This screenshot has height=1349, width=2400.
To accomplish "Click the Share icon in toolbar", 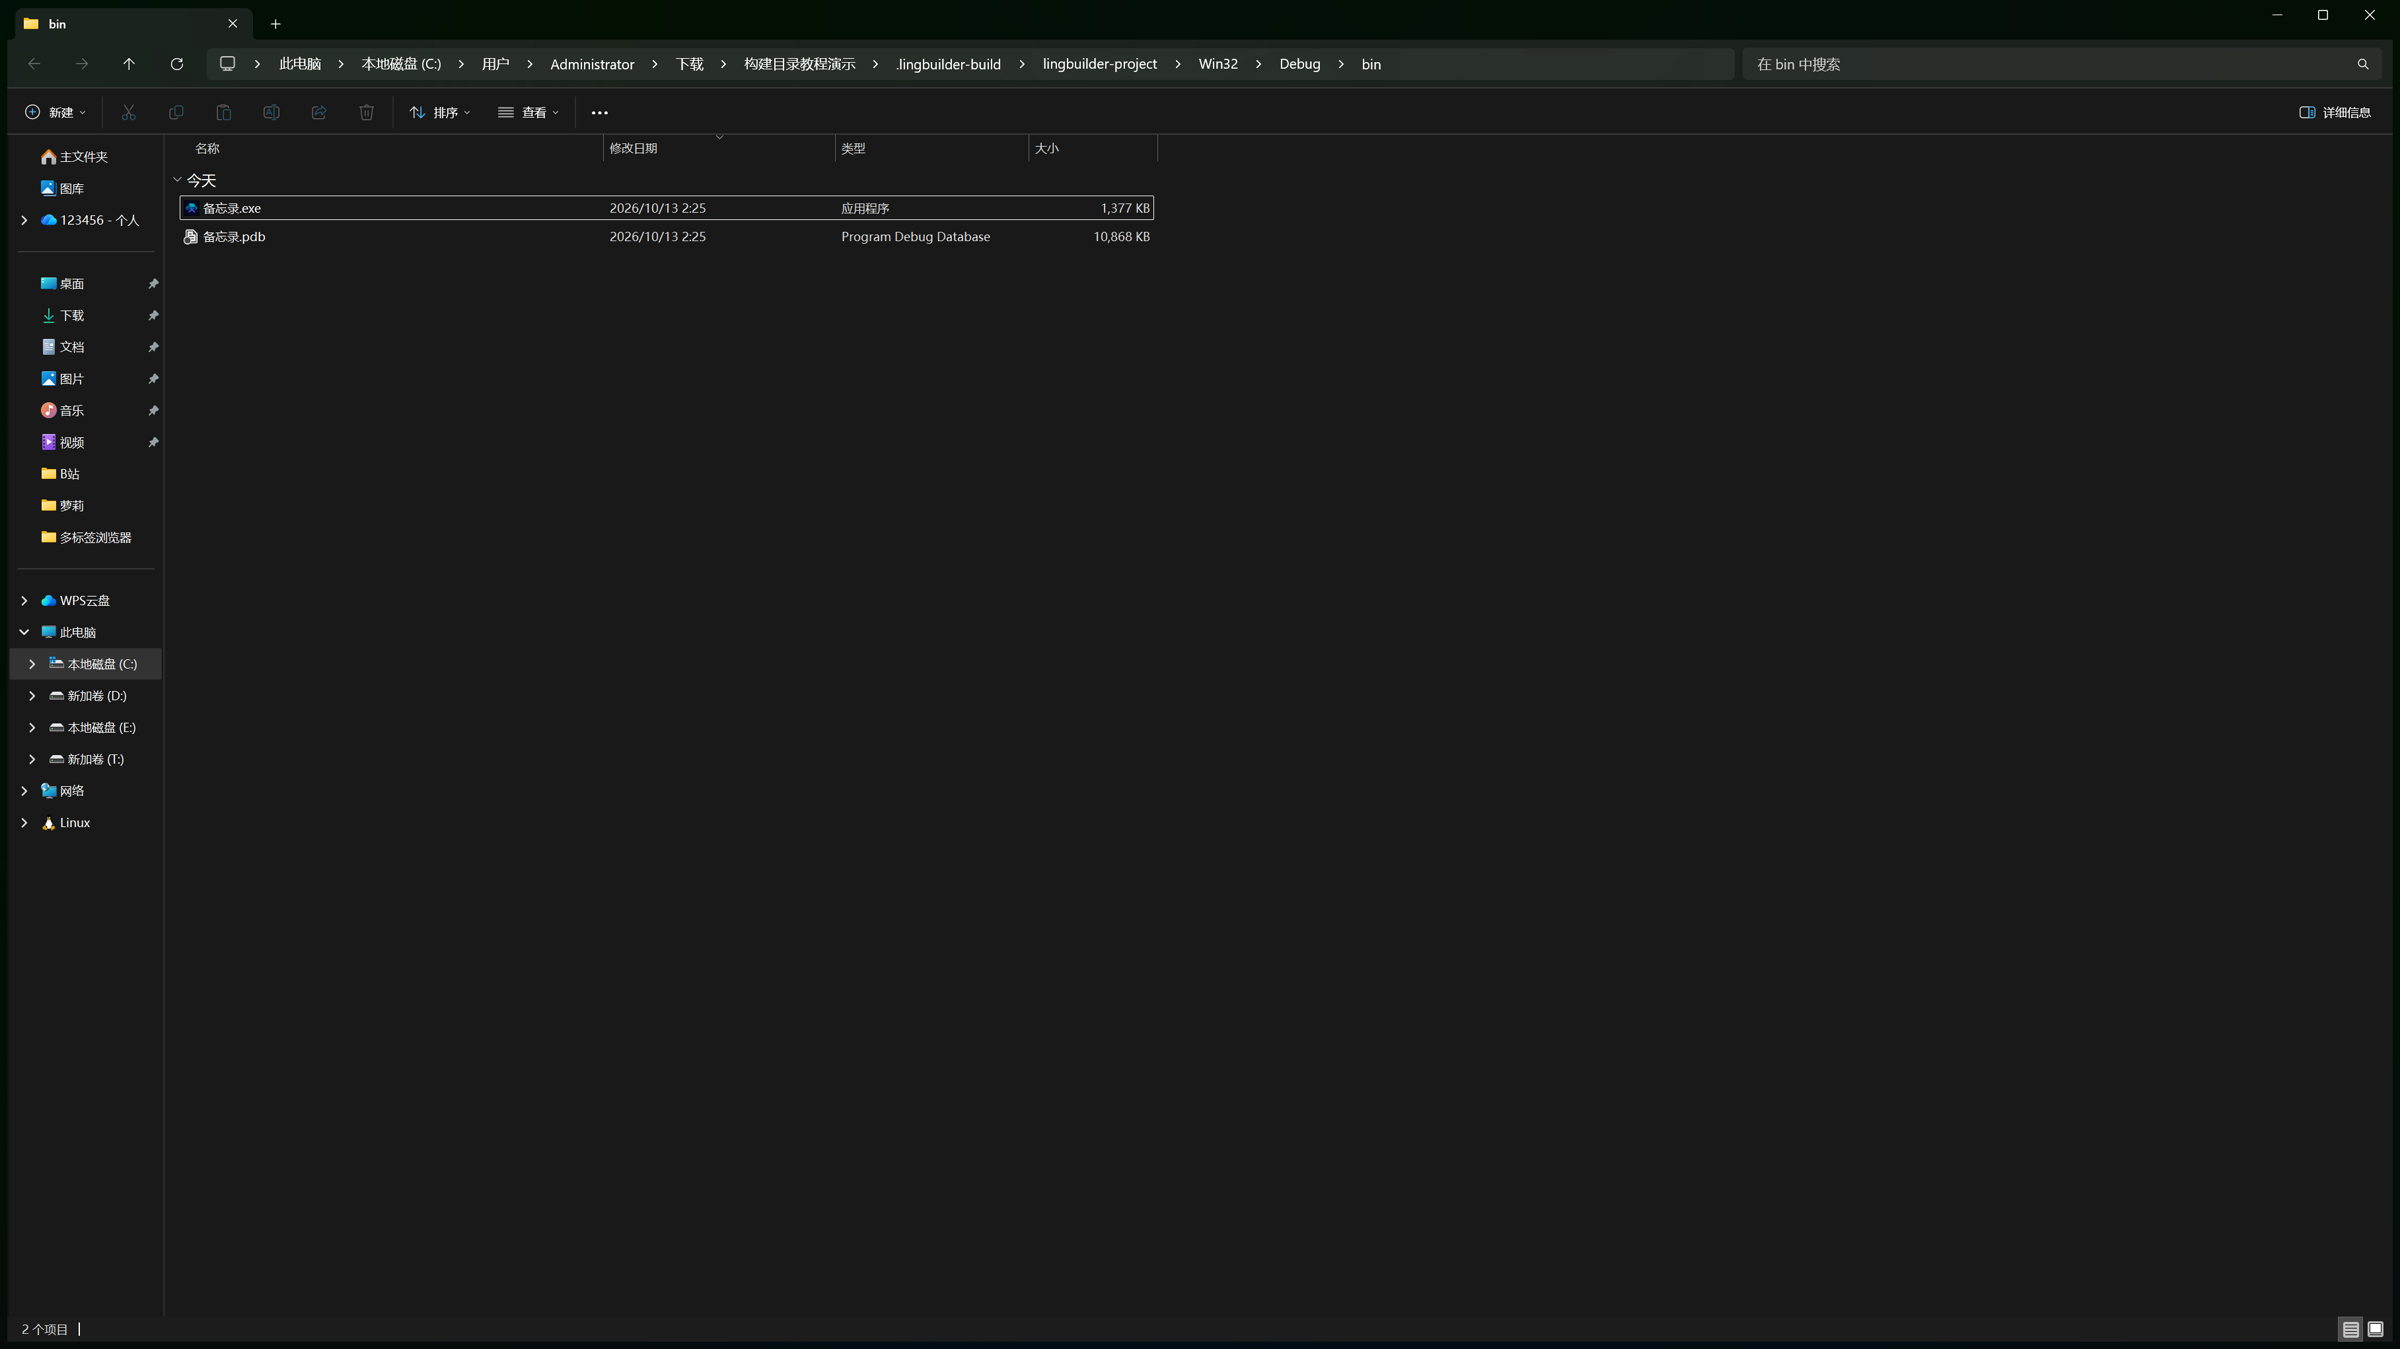I will pos(319,112).
